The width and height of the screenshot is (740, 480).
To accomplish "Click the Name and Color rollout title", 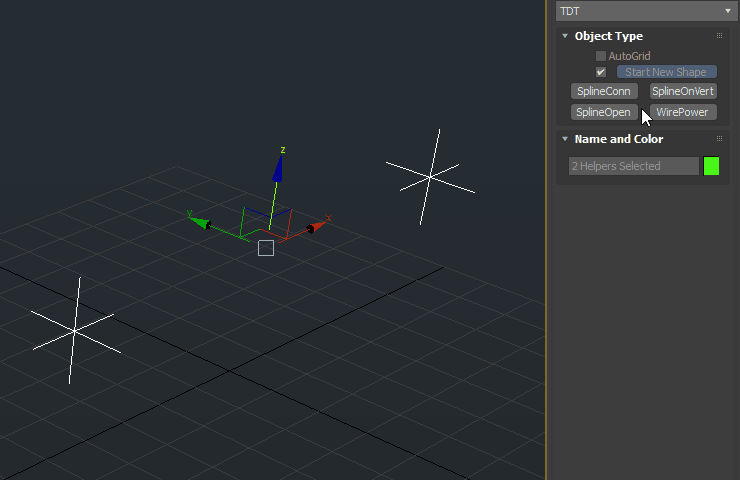I will [x=619, y=139].
